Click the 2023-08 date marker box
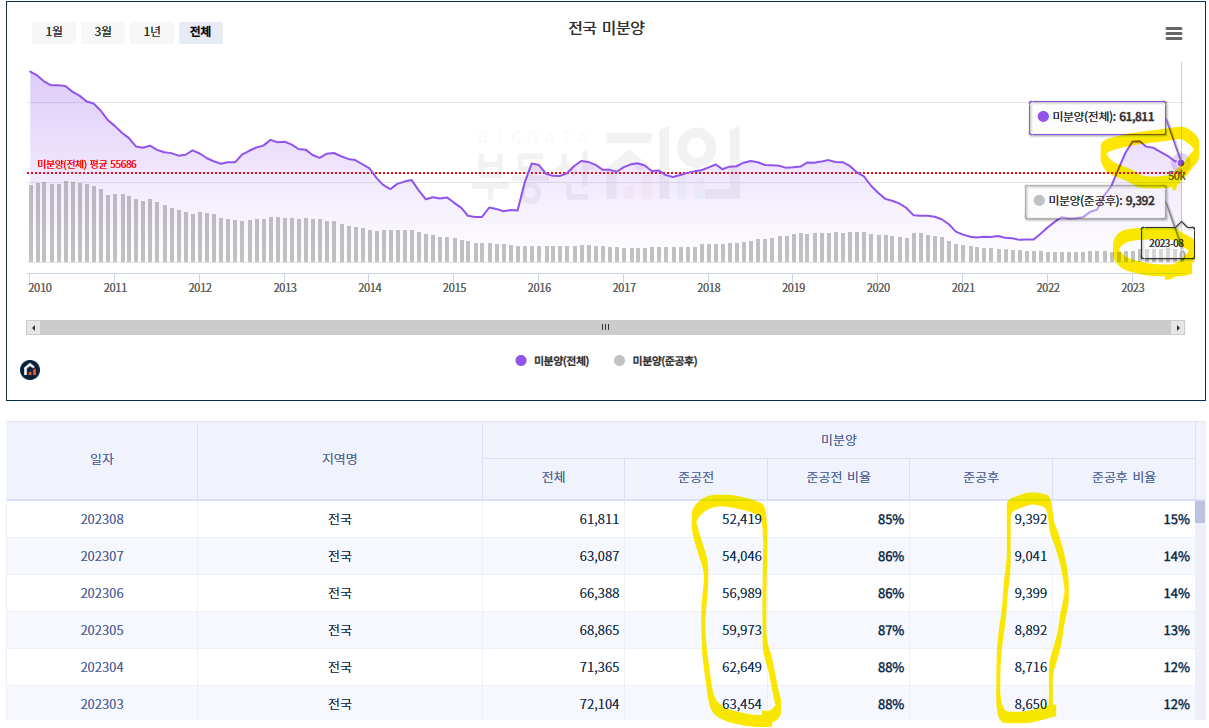The height and width of the screenshot is (728, 1209). [x=1166, y=243]
